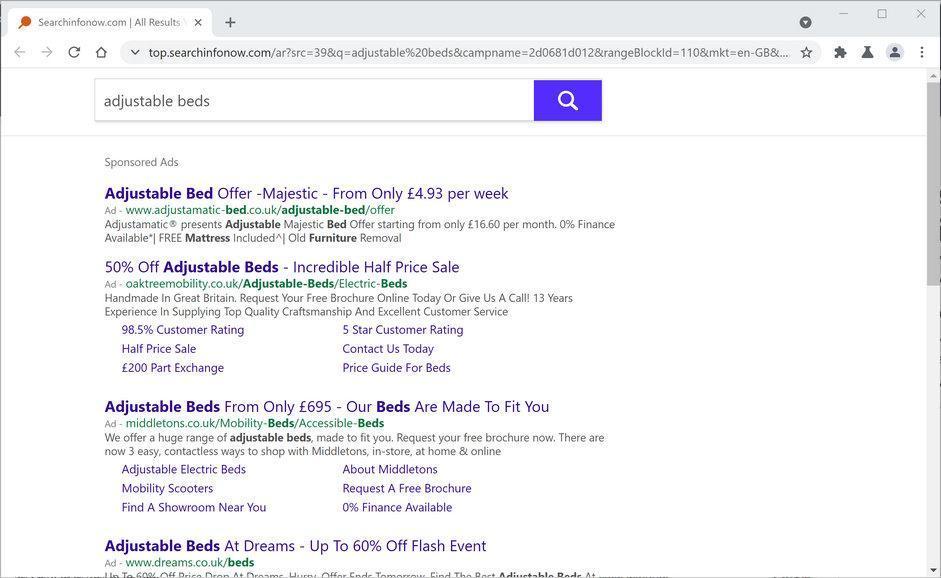
Task: Open Adjustable Beds At Dreams ad title
Action: pyautogui.click(x=295, y=546)
